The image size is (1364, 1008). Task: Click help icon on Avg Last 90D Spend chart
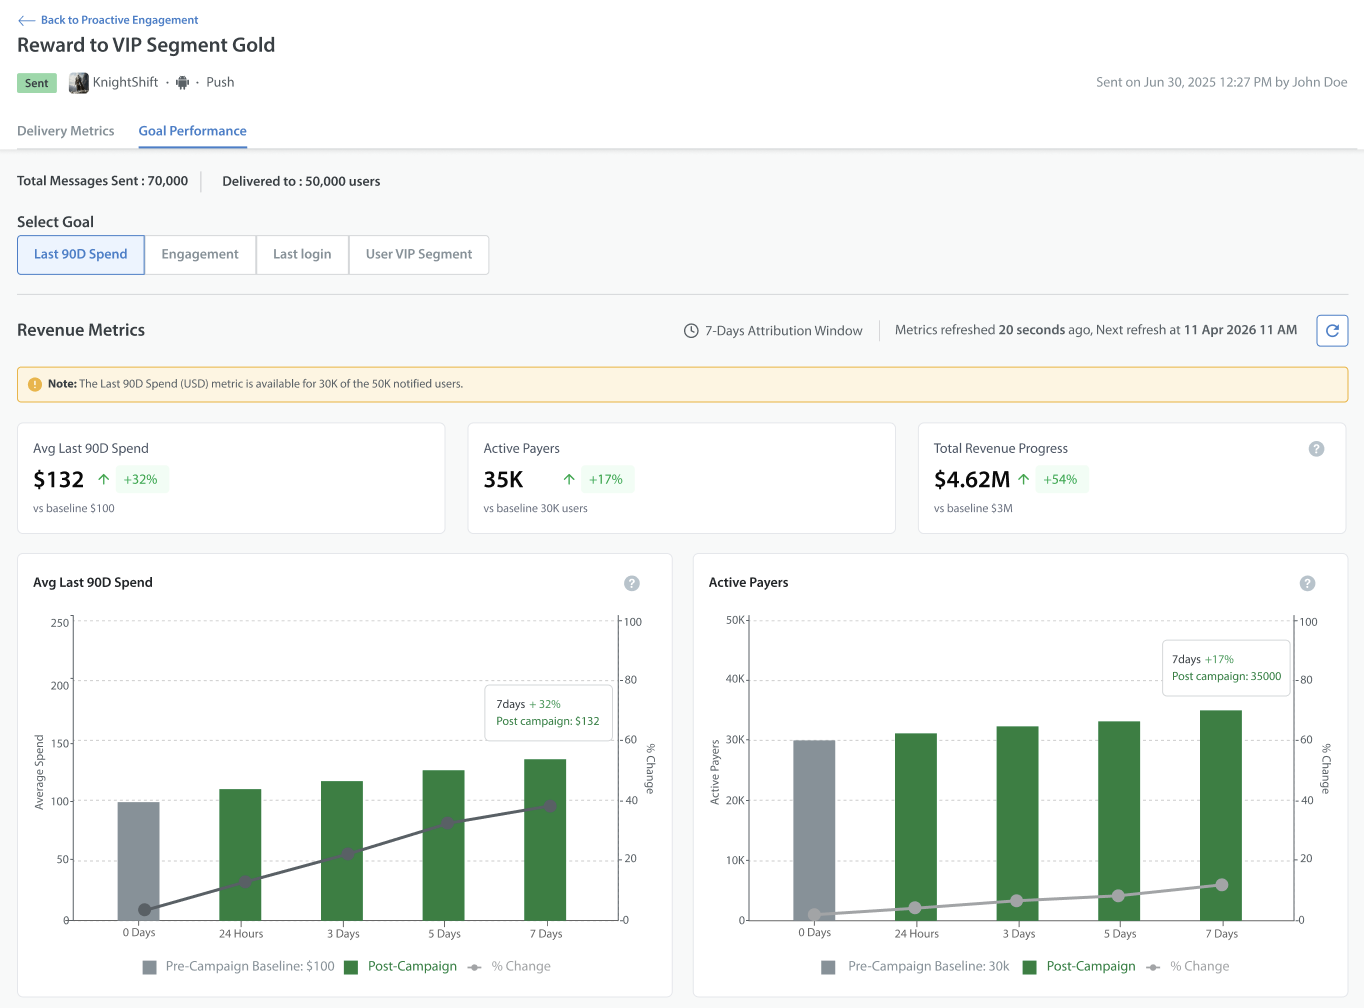632,583
